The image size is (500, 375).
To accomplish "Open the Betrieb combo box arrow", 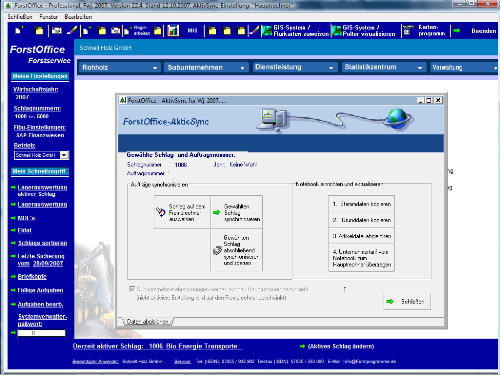I will 64,155.
